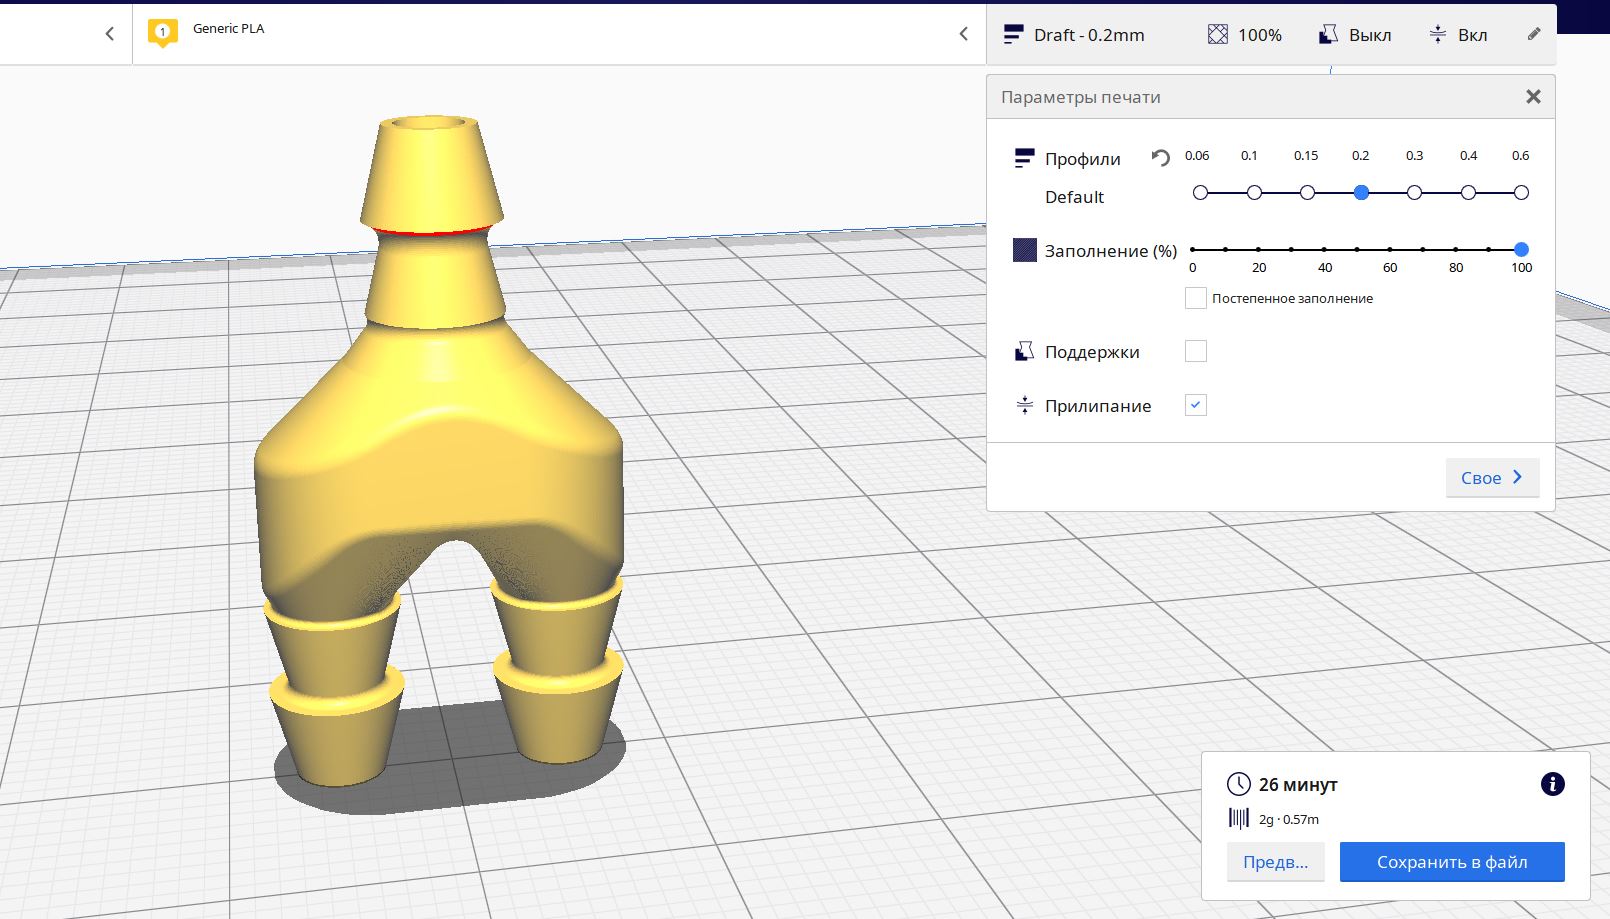Screen dimensions: 1610x919
Task: Open print info via the info icon
Action: click(1552, 784)
